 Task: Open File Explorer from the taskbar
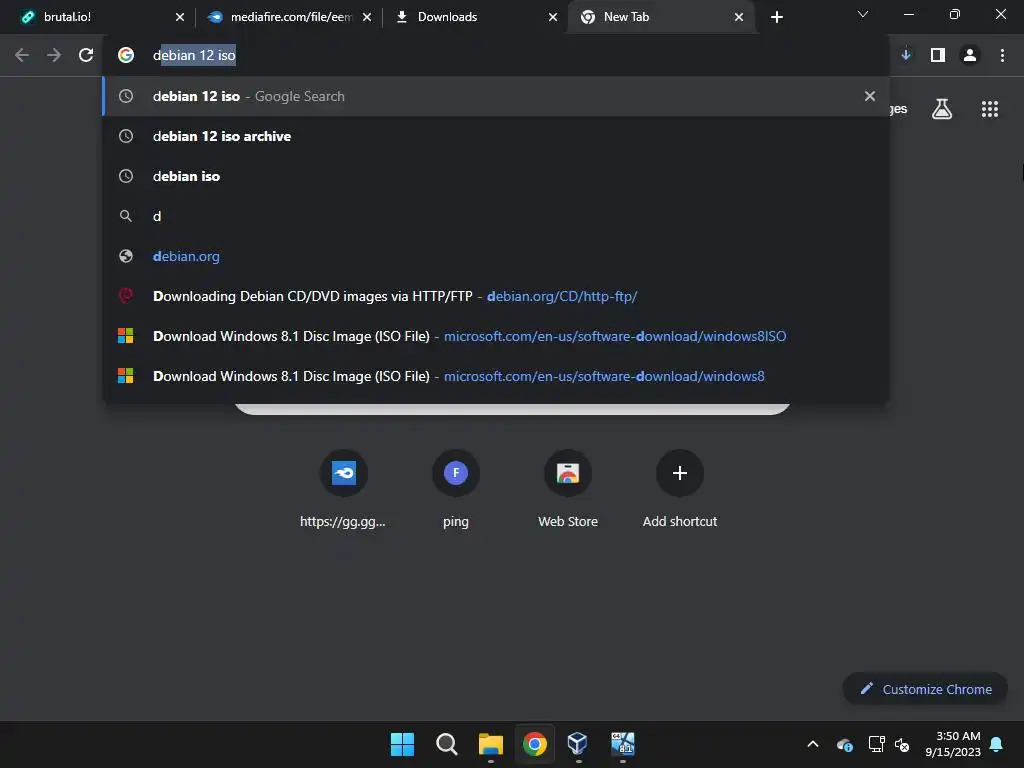pos(490,744)
